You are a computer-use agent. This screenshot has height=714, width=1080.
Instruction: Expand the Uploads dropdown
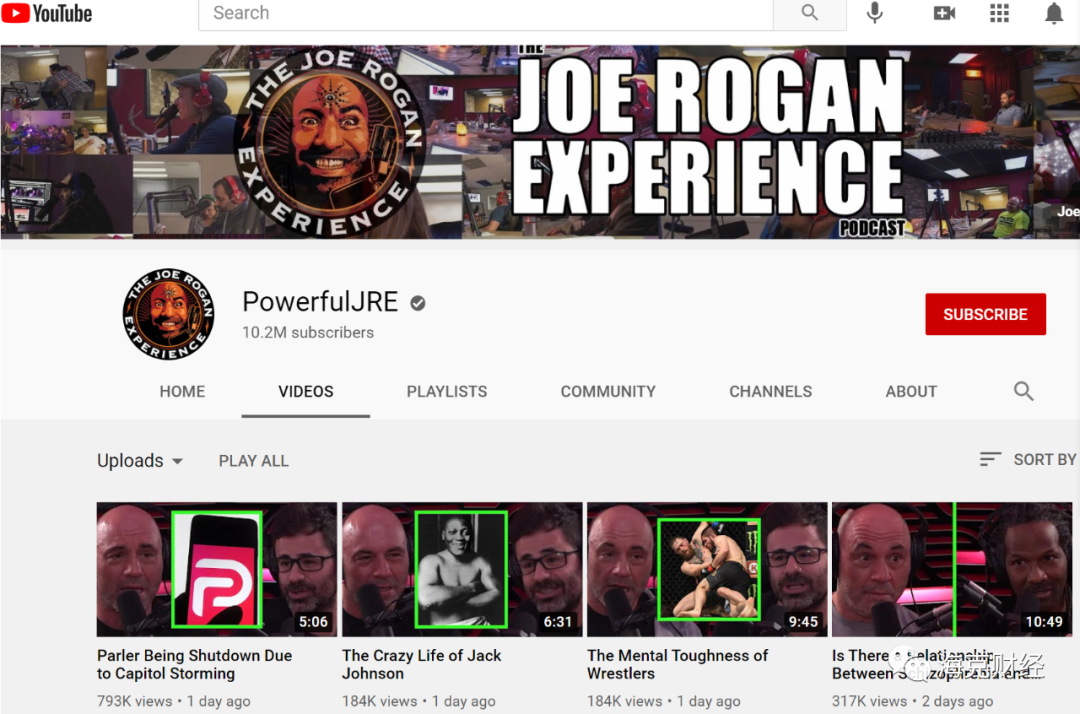140,461
